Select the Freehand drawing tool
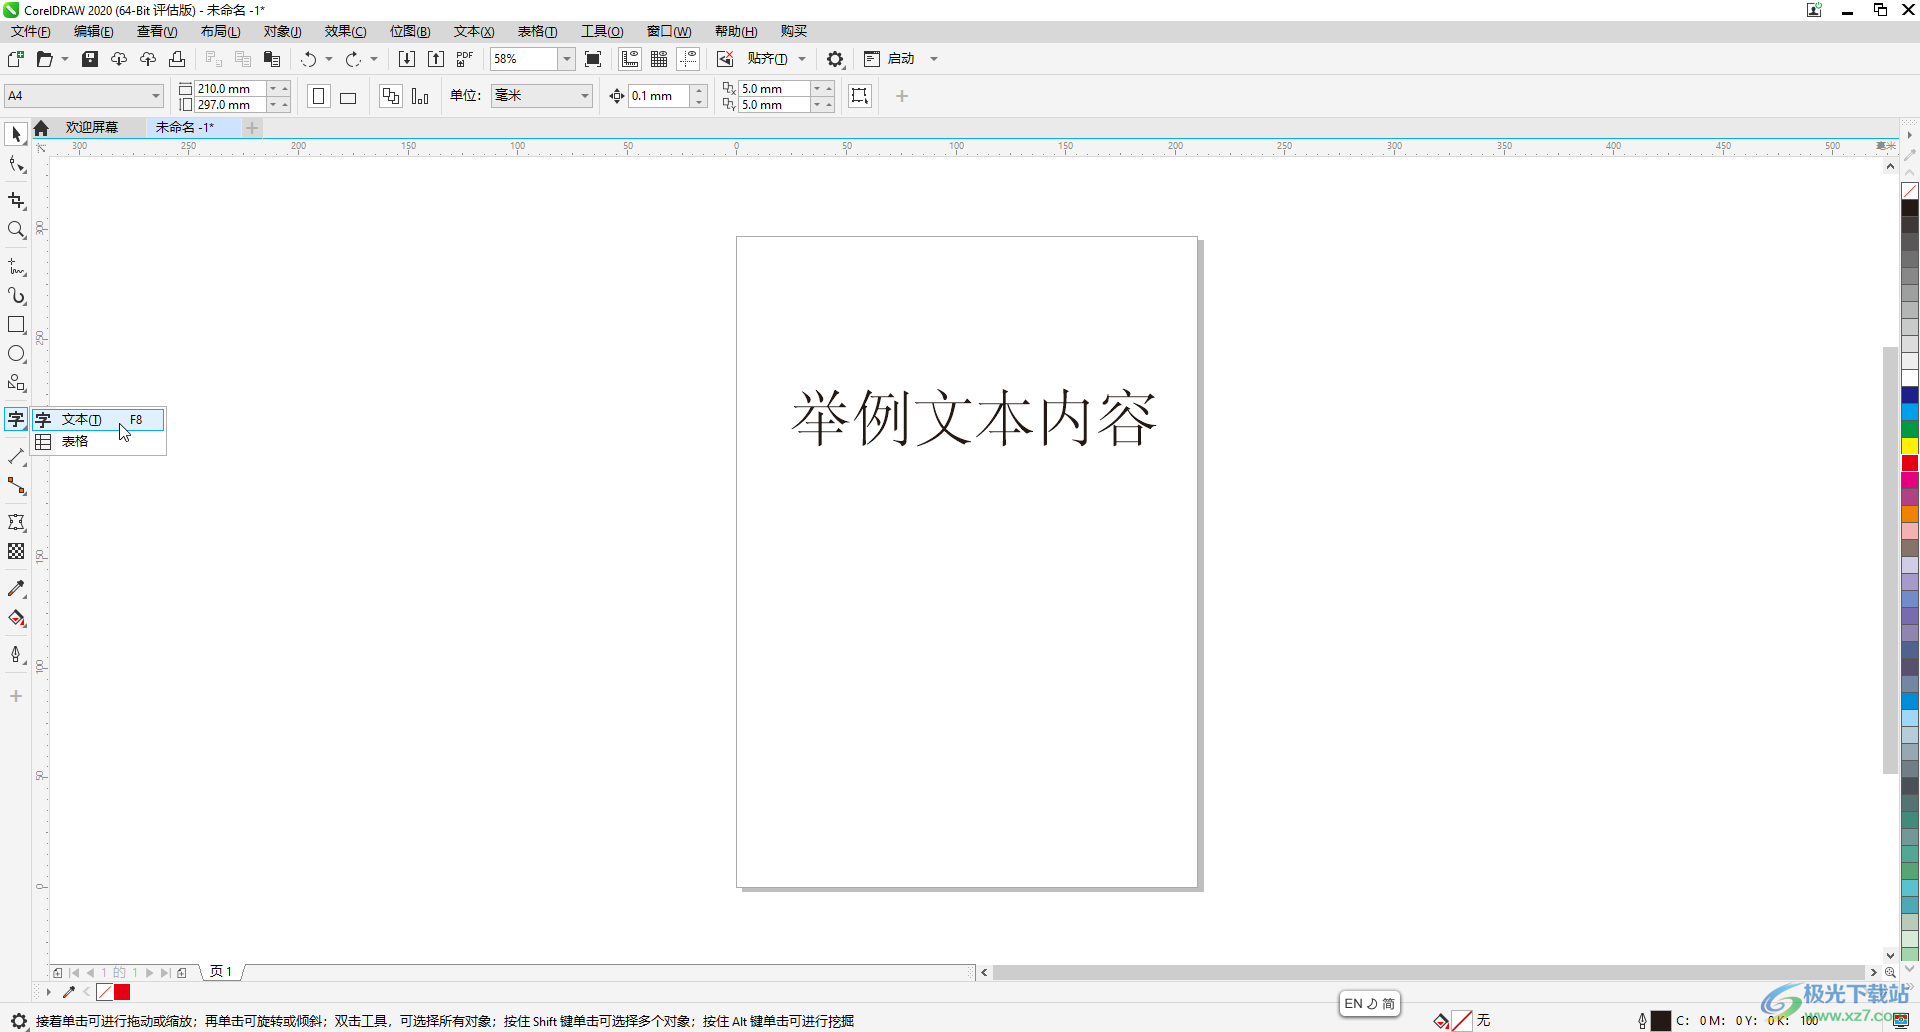The image size is (1920, 1032). point(16,266)
